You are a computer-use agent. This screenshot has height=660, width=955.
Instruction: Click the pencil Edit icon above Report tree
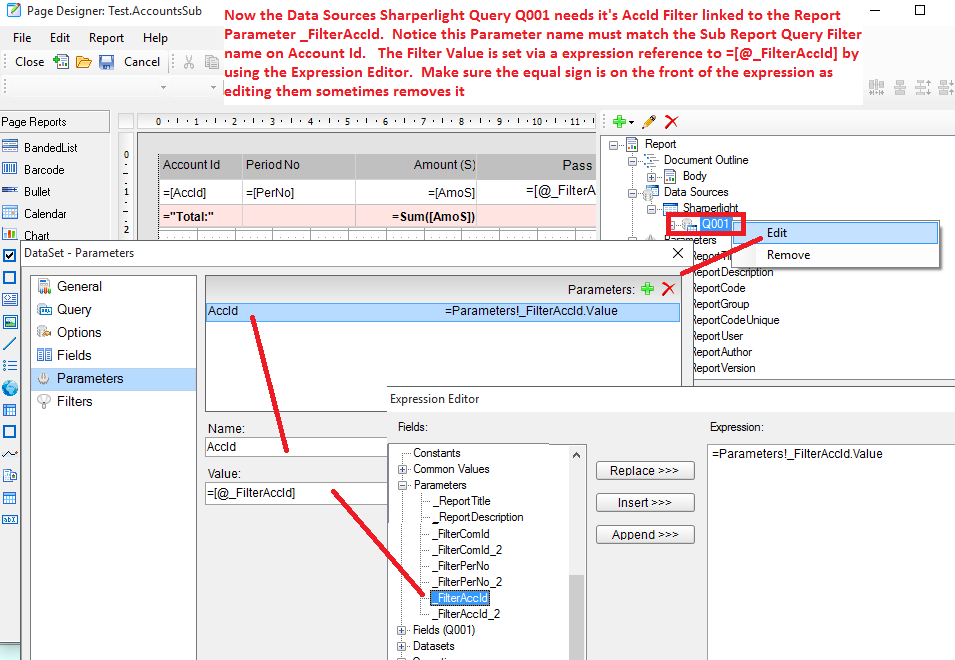649,121
